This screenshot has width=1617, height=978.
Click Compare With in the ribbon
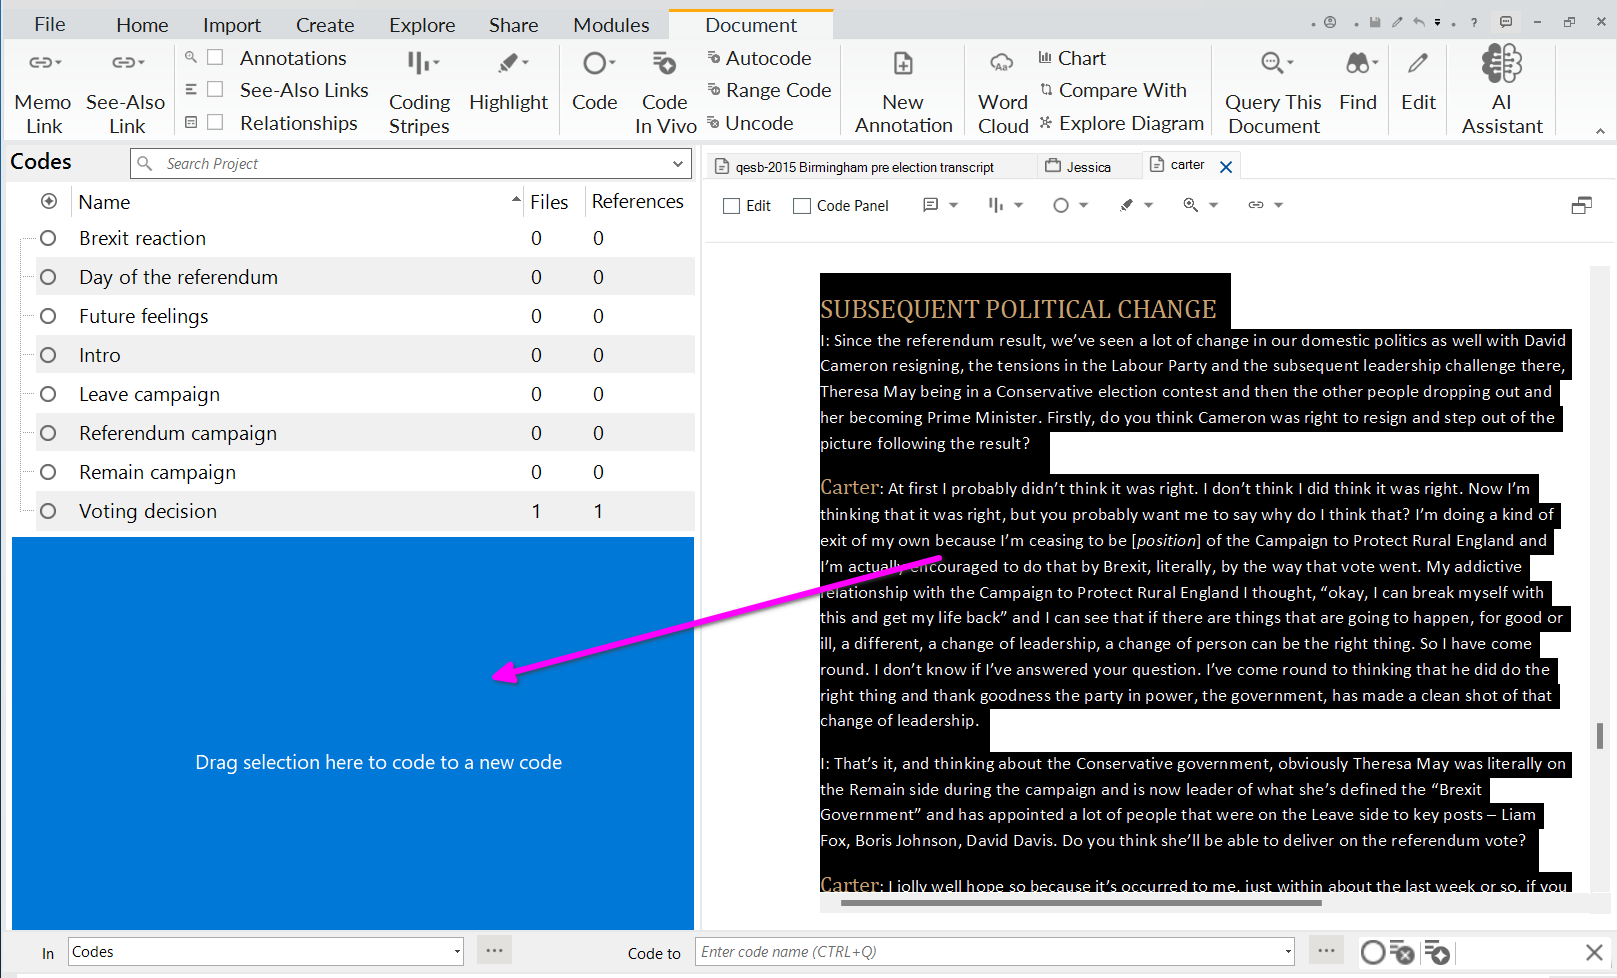[1121, 90]
